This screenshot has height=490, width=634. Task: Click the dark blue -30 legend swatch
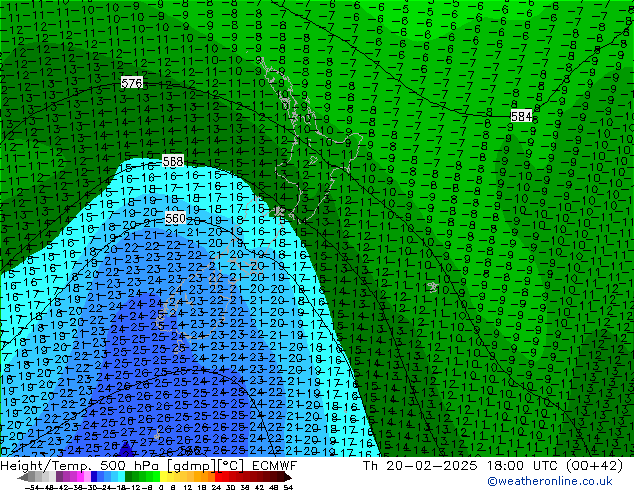(x=94, y=477)
